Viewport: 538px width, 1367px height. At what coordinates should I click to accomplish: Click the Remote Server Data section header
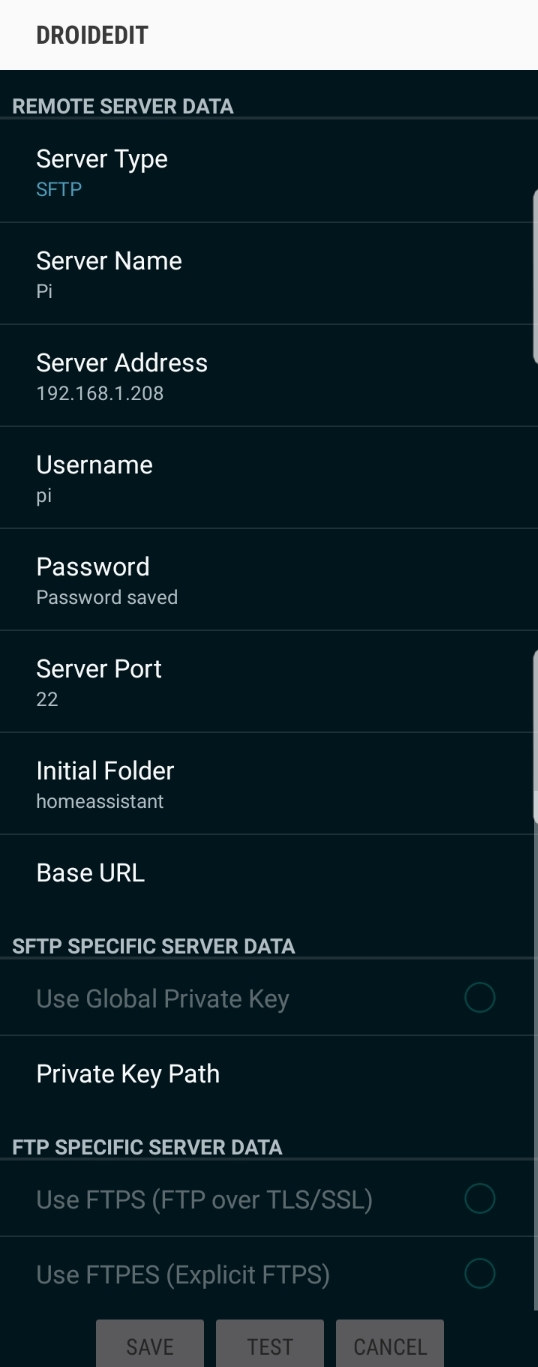122,106
